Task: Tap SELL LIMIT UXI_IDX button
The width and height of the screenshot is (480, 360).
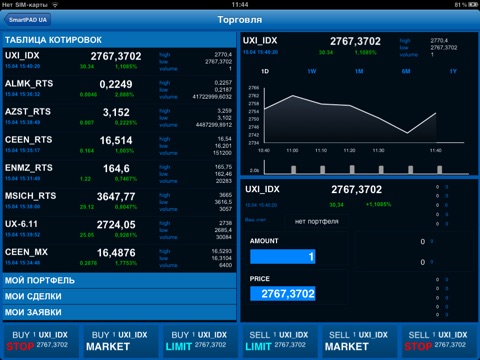Action: click(x=279, y=341)
